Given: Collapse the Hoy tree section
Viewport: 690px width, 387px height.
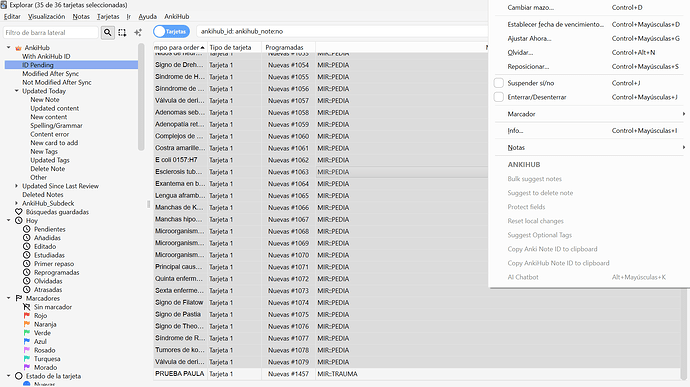Looking at the screenshot, I should (x=8, y=221).
